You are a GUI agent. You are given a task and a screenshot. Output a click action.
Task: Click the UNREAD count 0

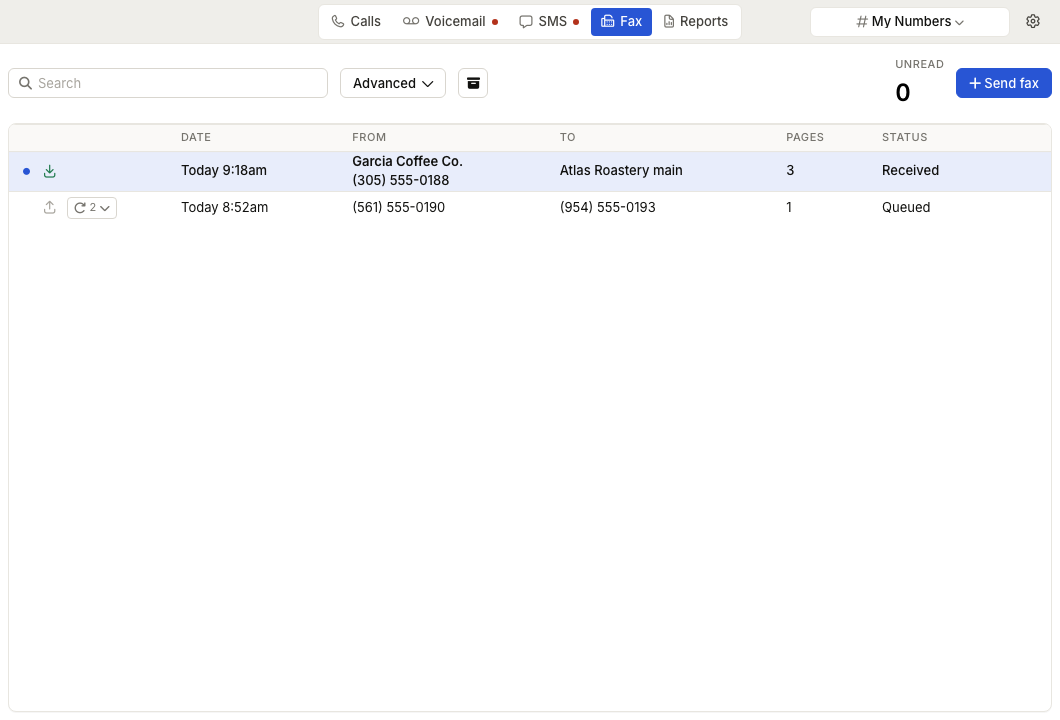tap(902, 93)
